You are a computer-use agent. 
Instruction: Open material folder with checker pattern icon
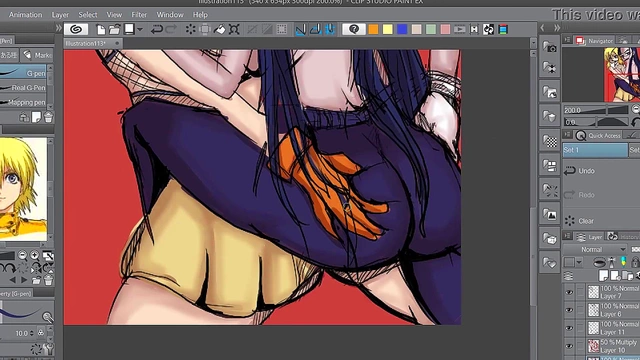coord(549,140)
